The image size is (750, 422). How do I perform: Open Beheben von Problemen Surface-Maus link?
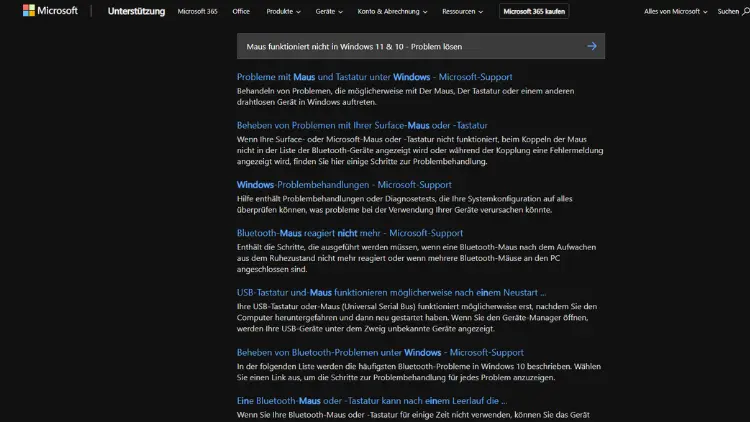coord(362,125)
